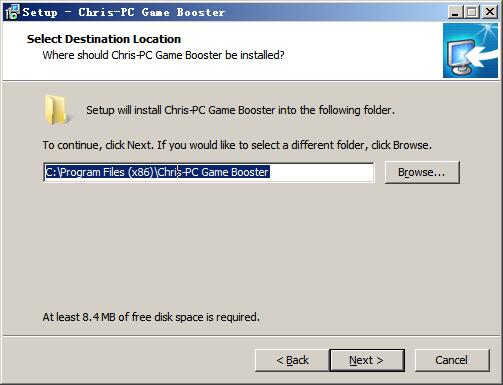The height and width of the screenshot is (385, 503).
Task: Cancel the Chris-PC Game Booster setup
Action: click(452, 360)
